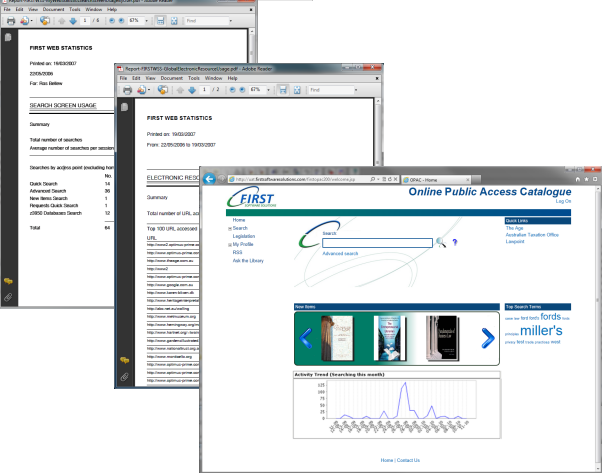Fit one full page in back Reader window
Viewport: 602px width, 473px height.
click(174, 21)
